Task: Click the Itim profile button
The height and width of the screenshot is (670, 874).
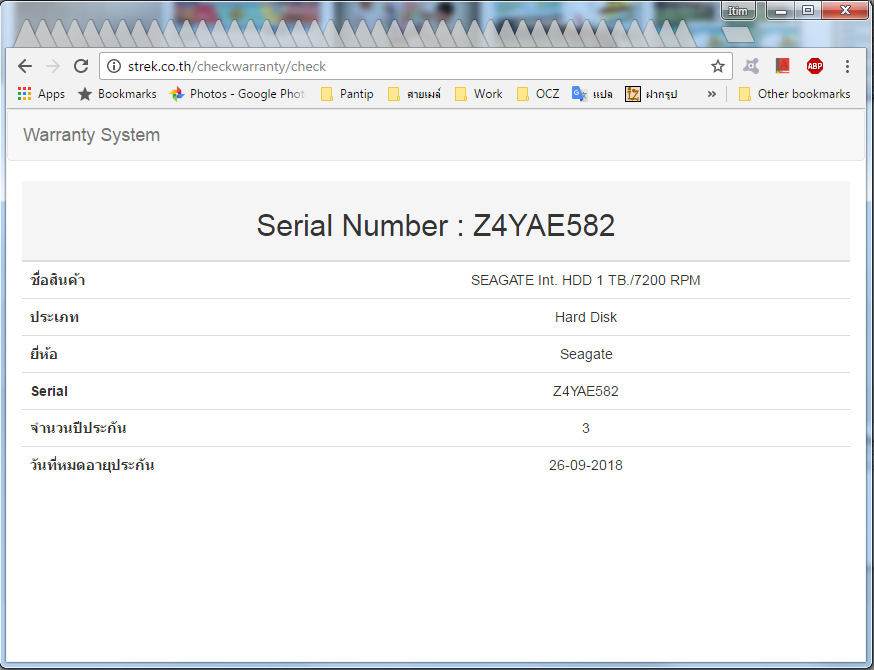Action: point(738,11)
